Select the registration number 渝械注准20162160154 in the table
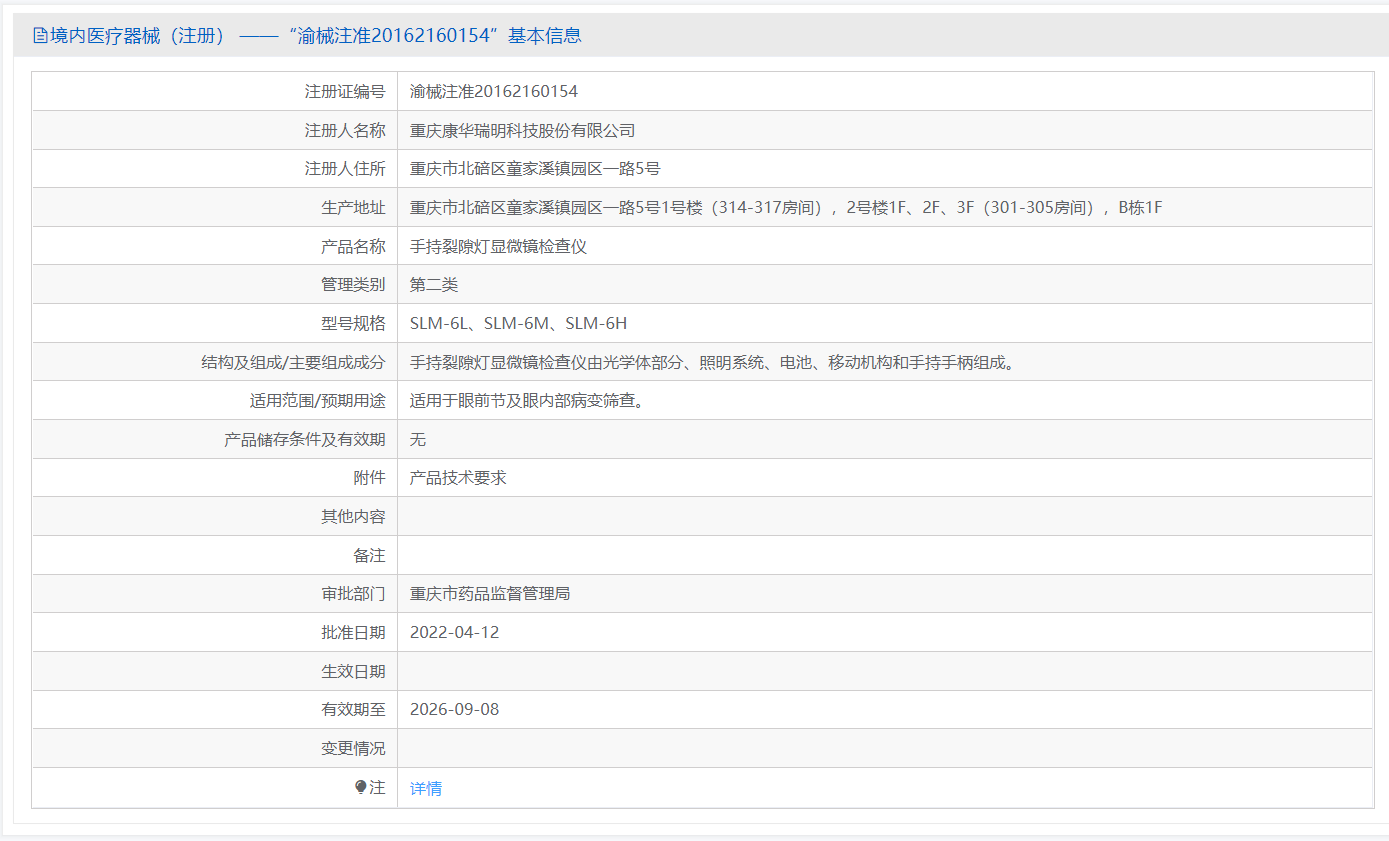Screen dimensions: 1389x841 coord(494,91)
